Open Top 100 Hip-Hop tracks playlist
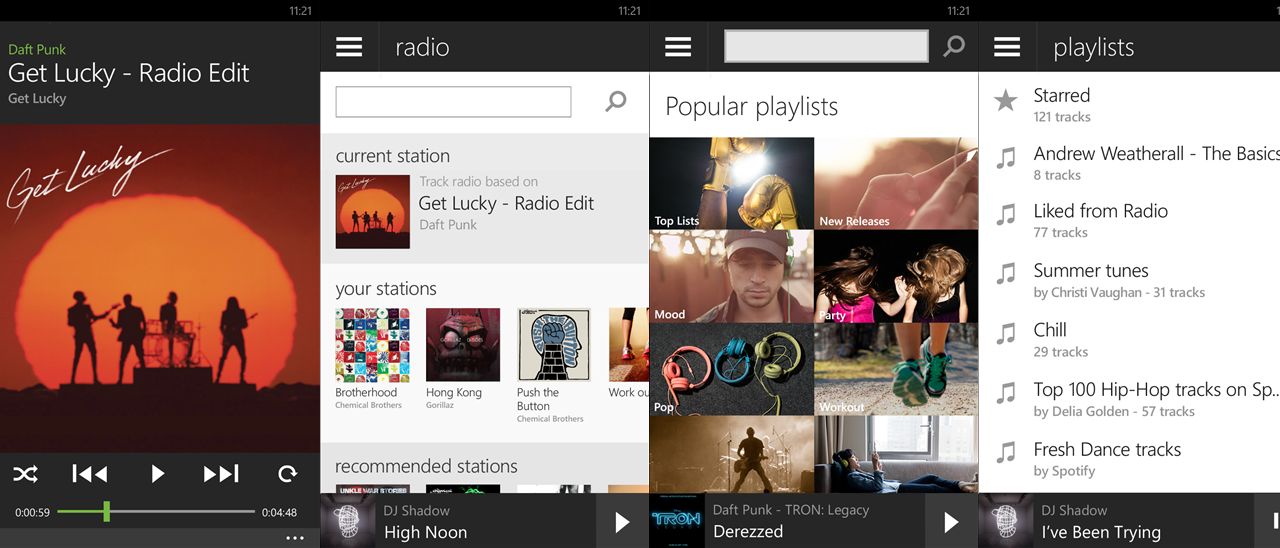 click(x=1129, y=399)
